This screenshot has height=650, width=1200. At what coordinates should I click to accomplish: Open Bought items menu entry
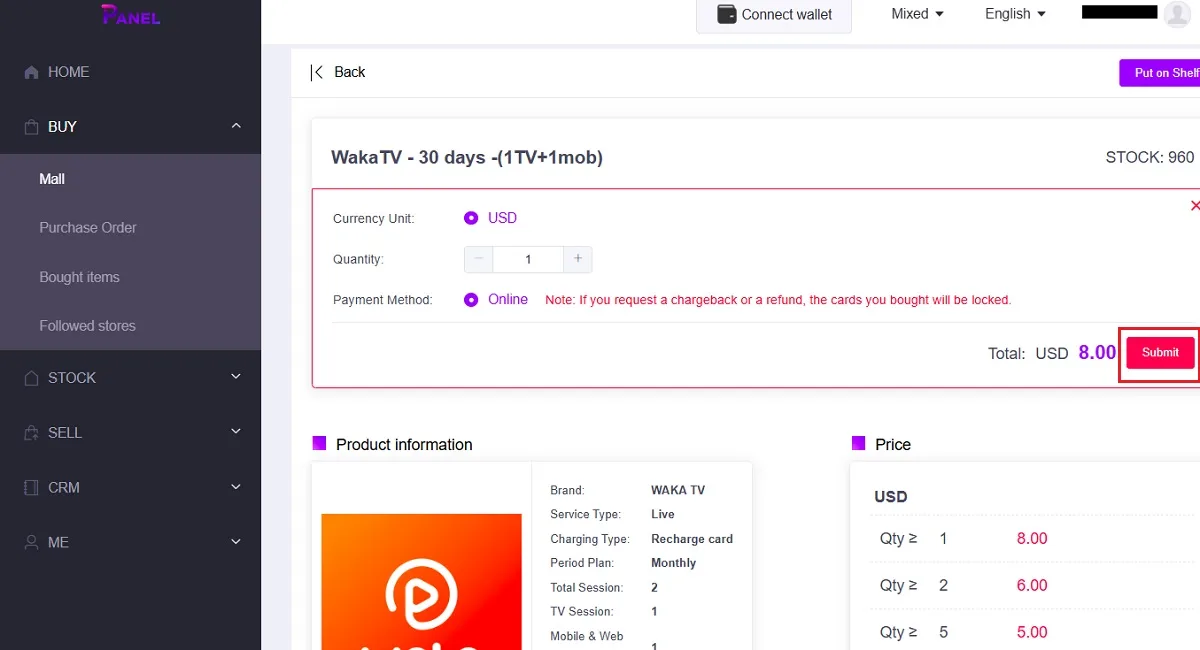click(79, 277)
